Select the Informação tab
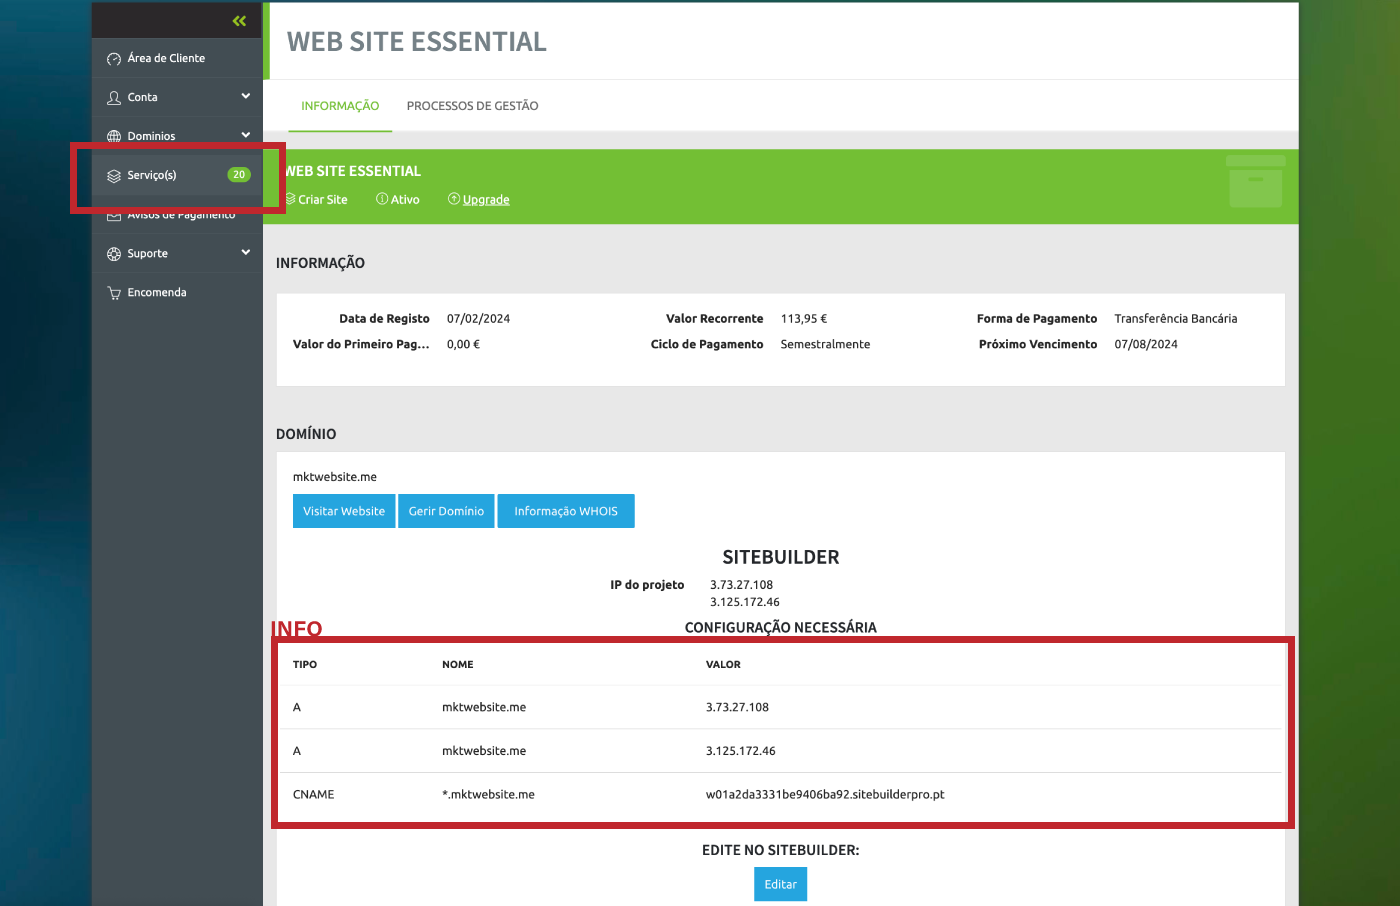This screenshot has width=1400, height=906. click(x=340, y=106)
